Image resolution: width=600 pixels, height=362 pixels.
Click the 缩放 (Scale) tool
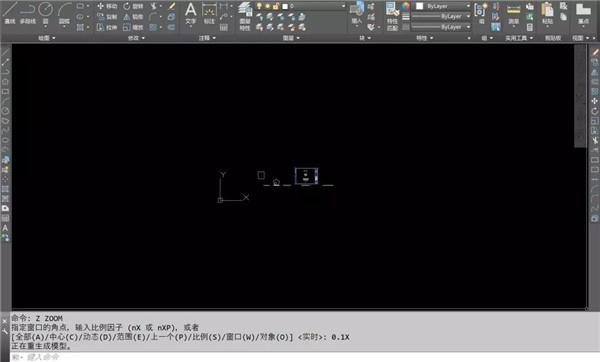tap(134, 28)
